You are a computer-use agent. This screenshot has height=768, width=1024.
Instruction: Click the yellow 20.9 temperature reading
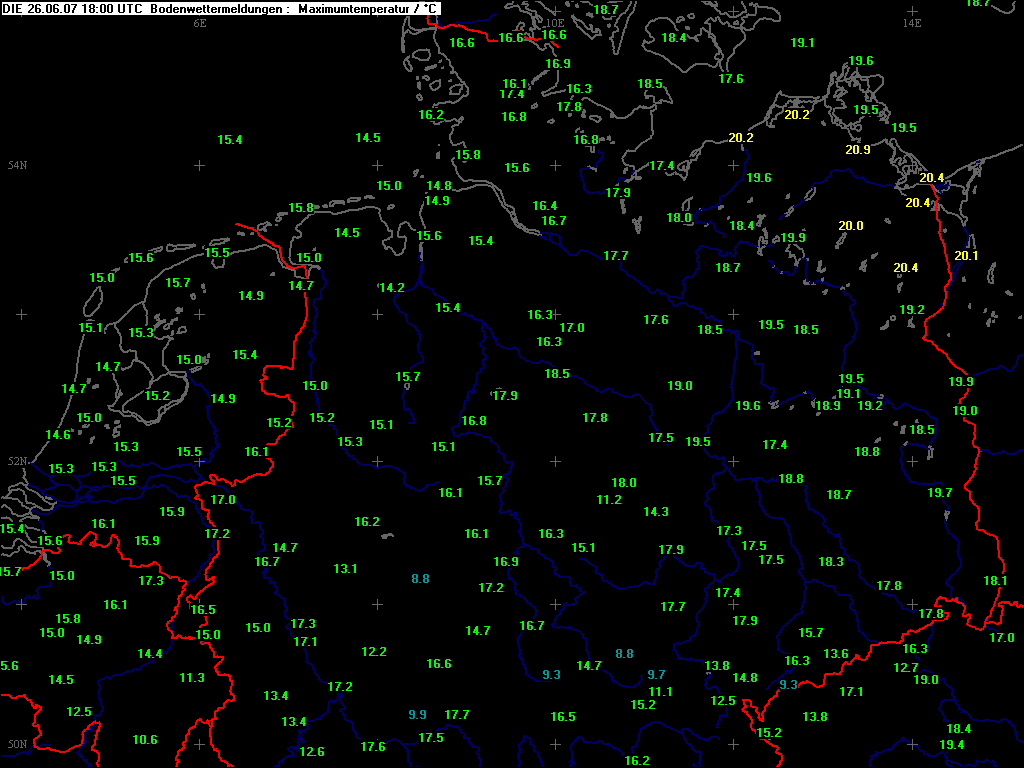857,150
